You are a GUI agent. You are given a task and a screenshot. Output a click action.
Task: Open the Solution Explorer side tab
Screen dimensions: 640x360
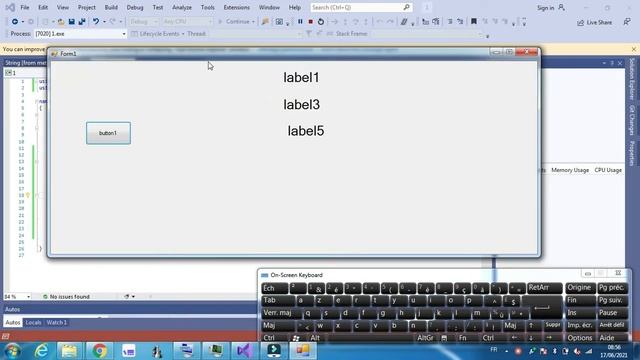[632, 79]
